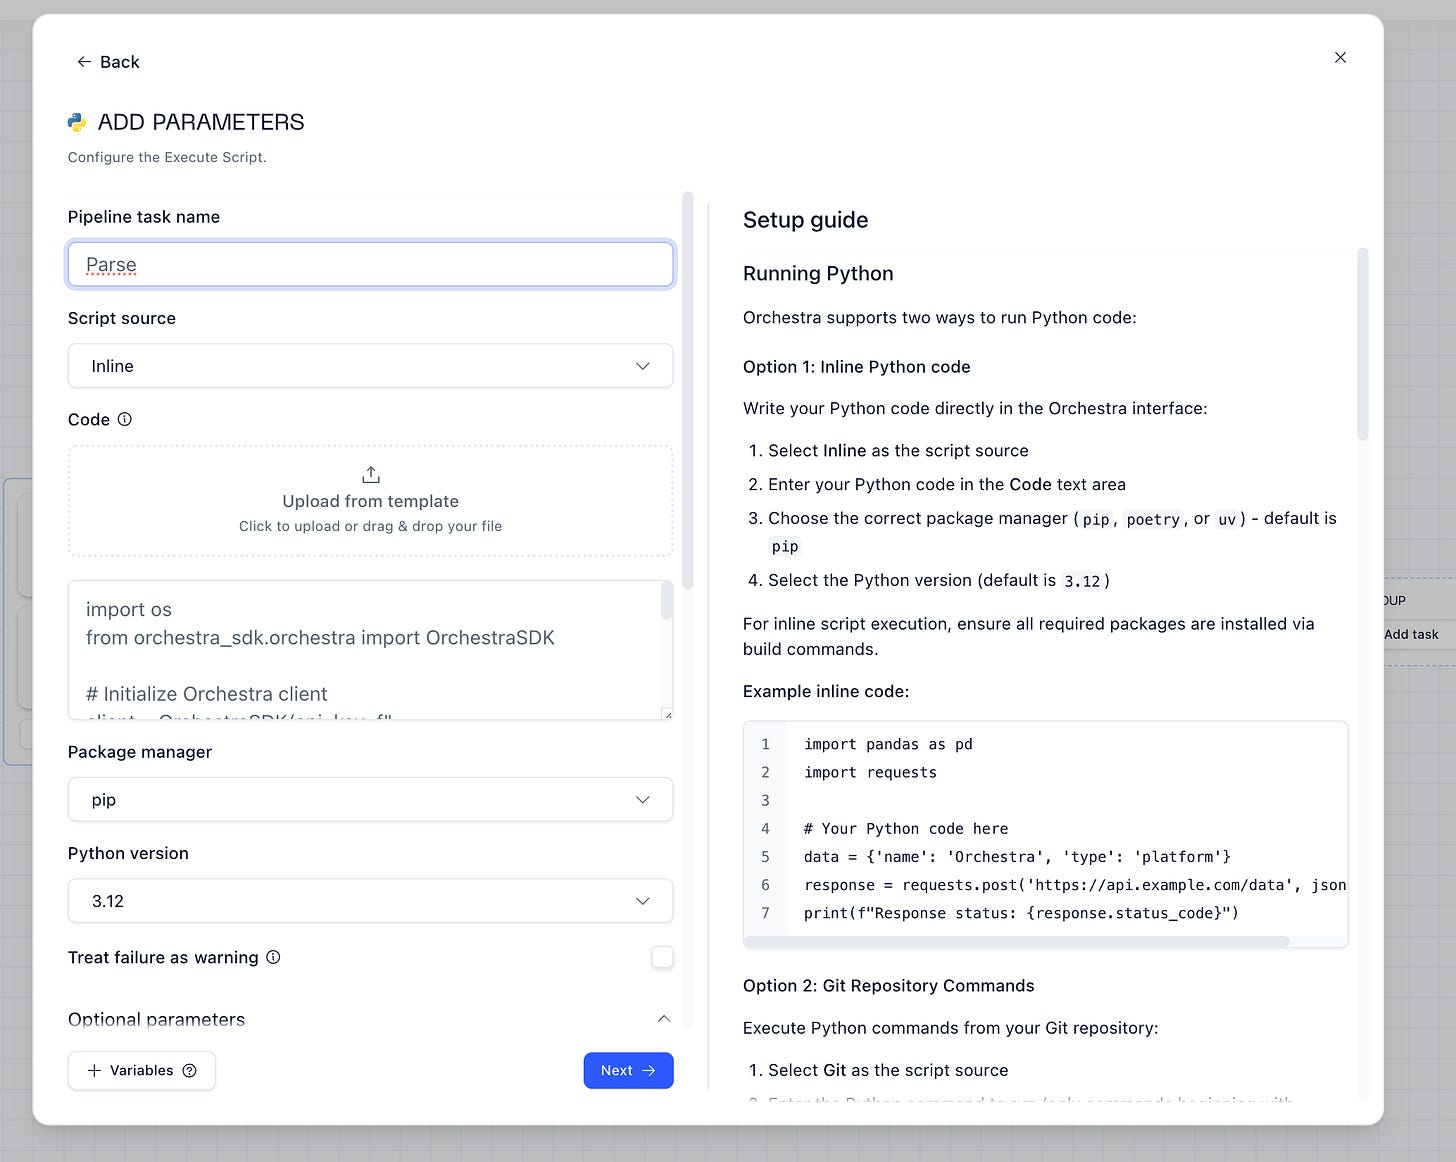Click the 'import pandas as pd' code line
Viewport: 1456px width, 1162px height.
pyautogui.click(x=888, y=744)
